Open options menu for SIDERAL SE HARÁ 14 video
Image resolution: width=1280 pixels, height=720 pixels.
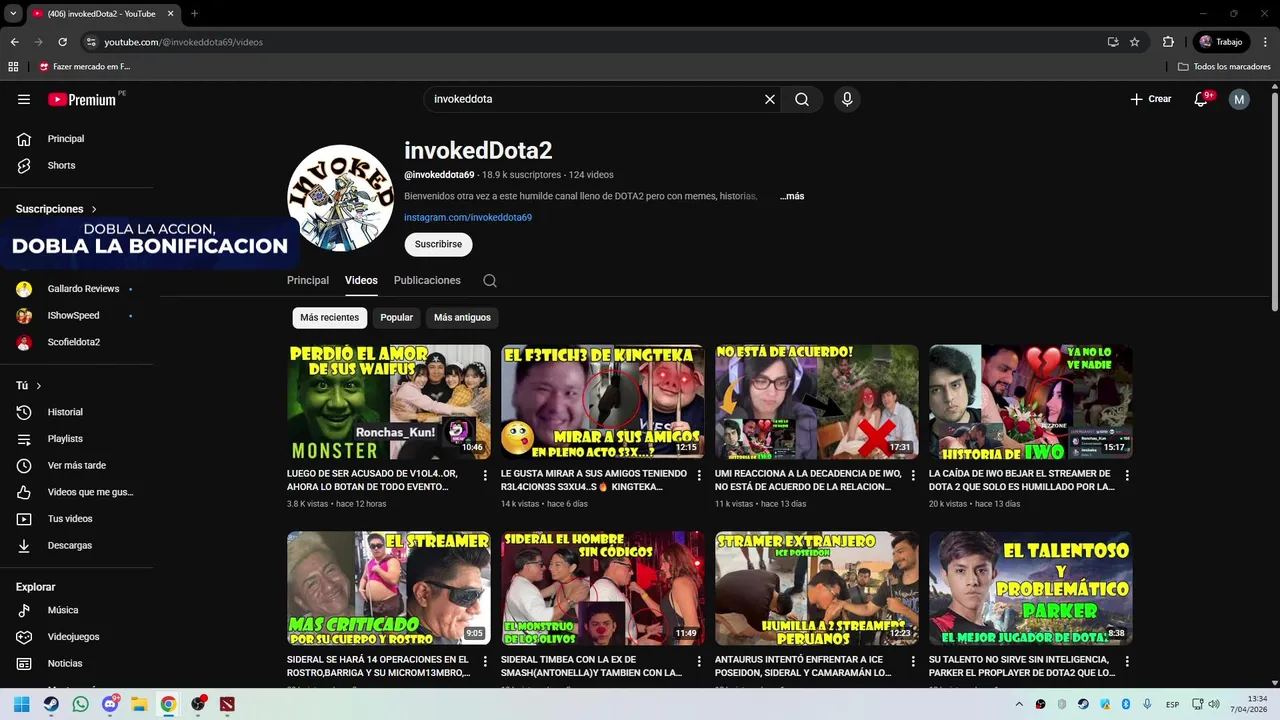485,662
